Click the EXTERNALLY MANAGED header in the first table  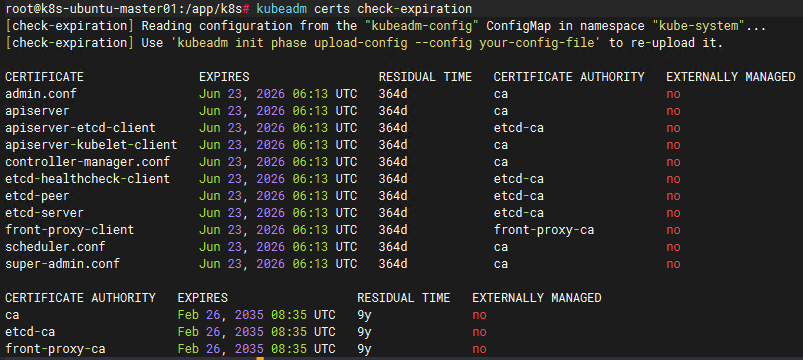click(731, 77)
